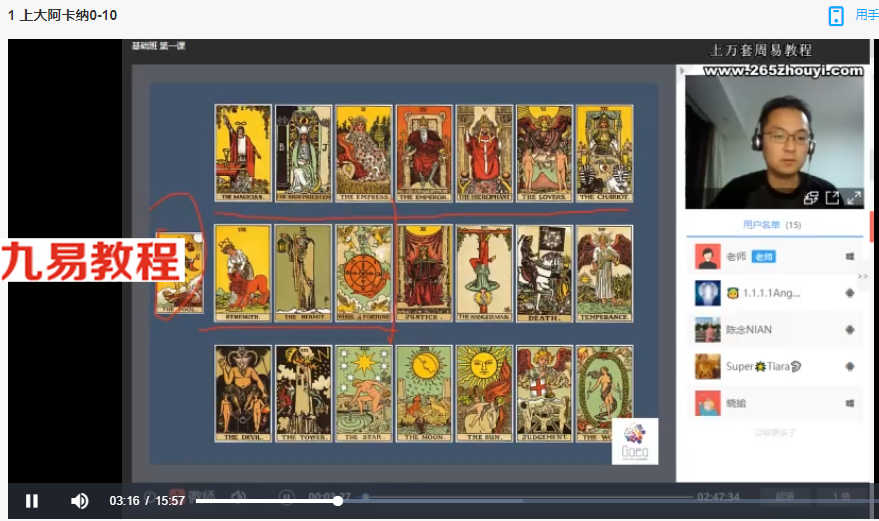The width and height of the screenshot is (879, 521).
Task: Click The Star tarot card
Action: point(364,394)
